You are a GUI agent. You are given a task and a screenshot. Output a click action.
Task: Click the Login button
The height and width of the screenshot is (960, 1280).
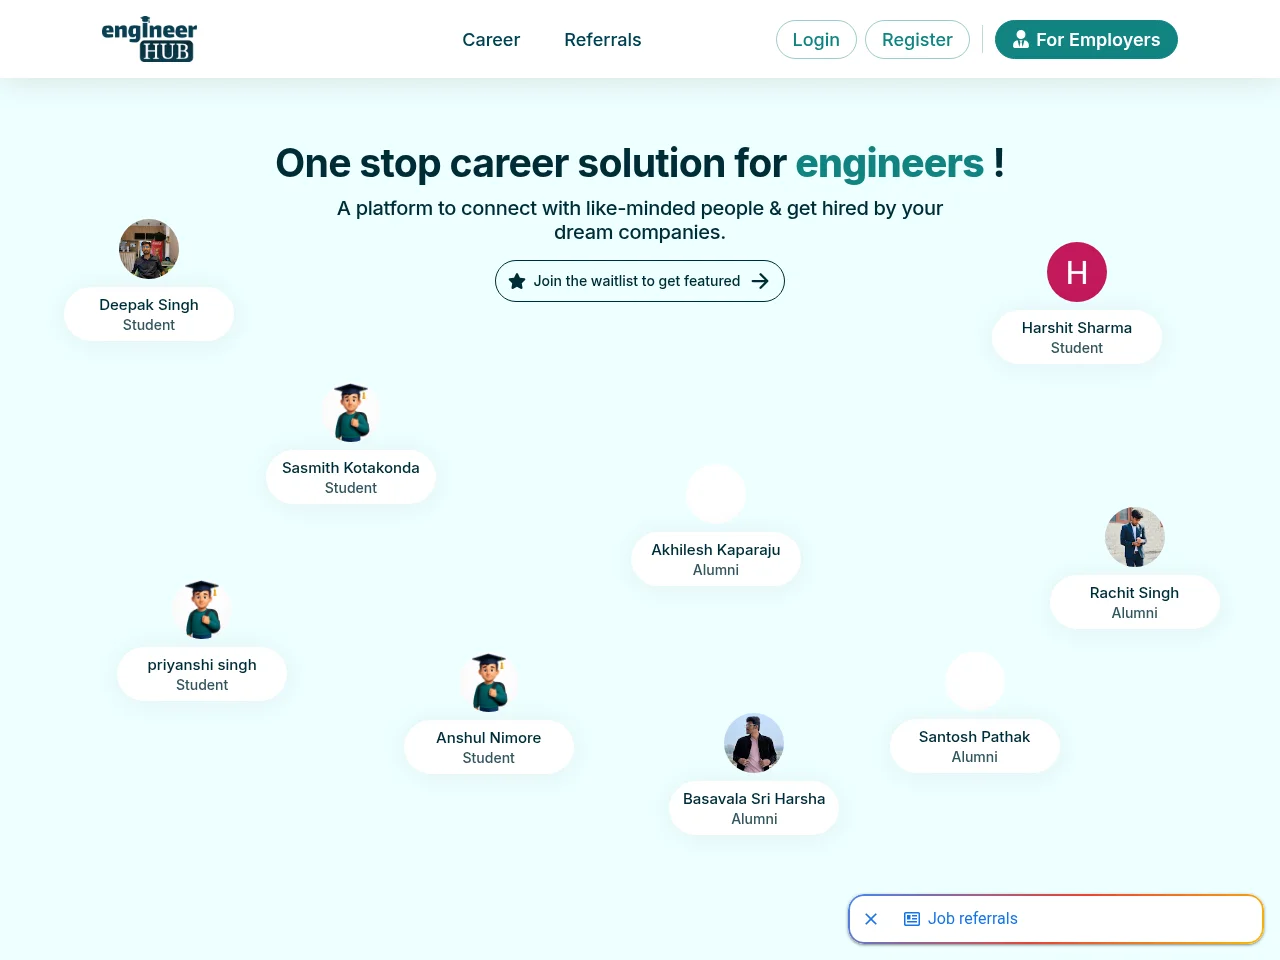point(816,40)
